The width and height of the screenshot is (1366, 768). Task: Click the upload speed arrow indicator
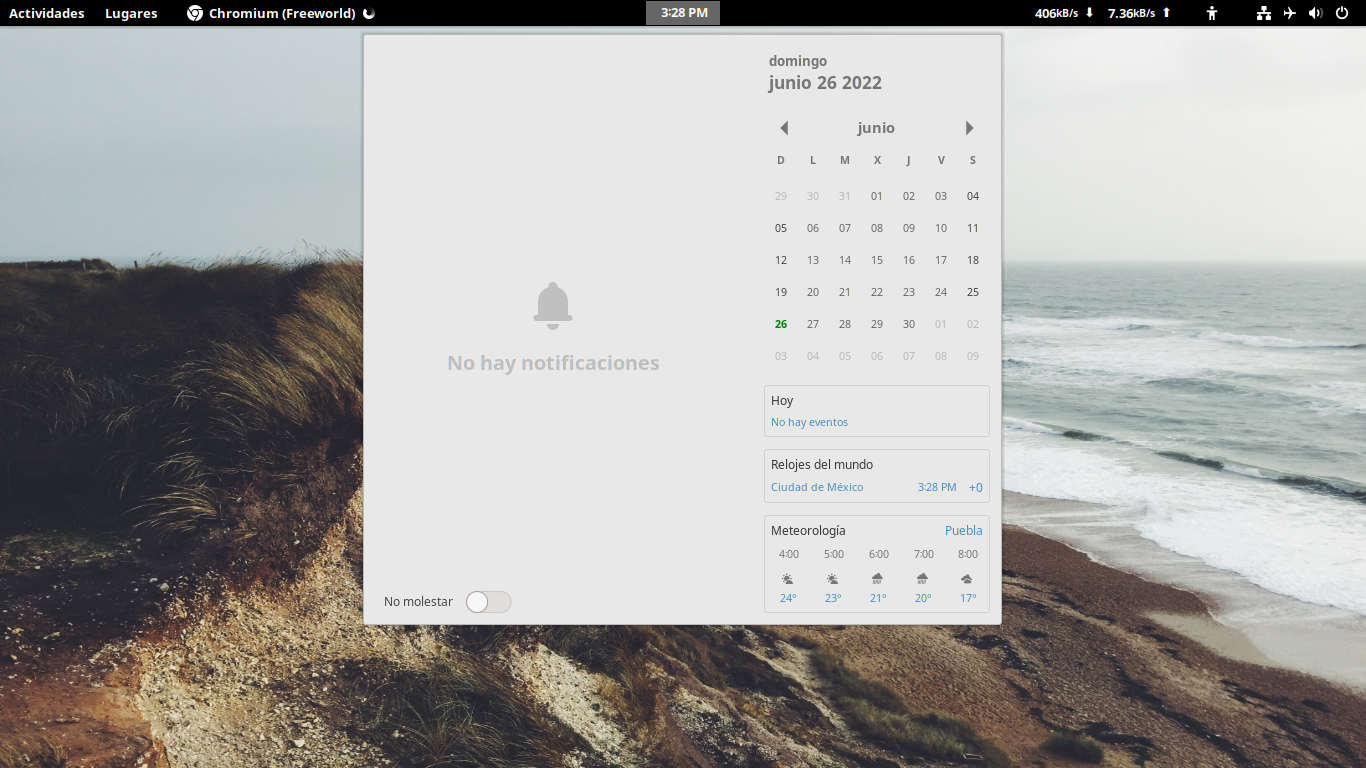pyautogui.click(x=1166, y=13)
